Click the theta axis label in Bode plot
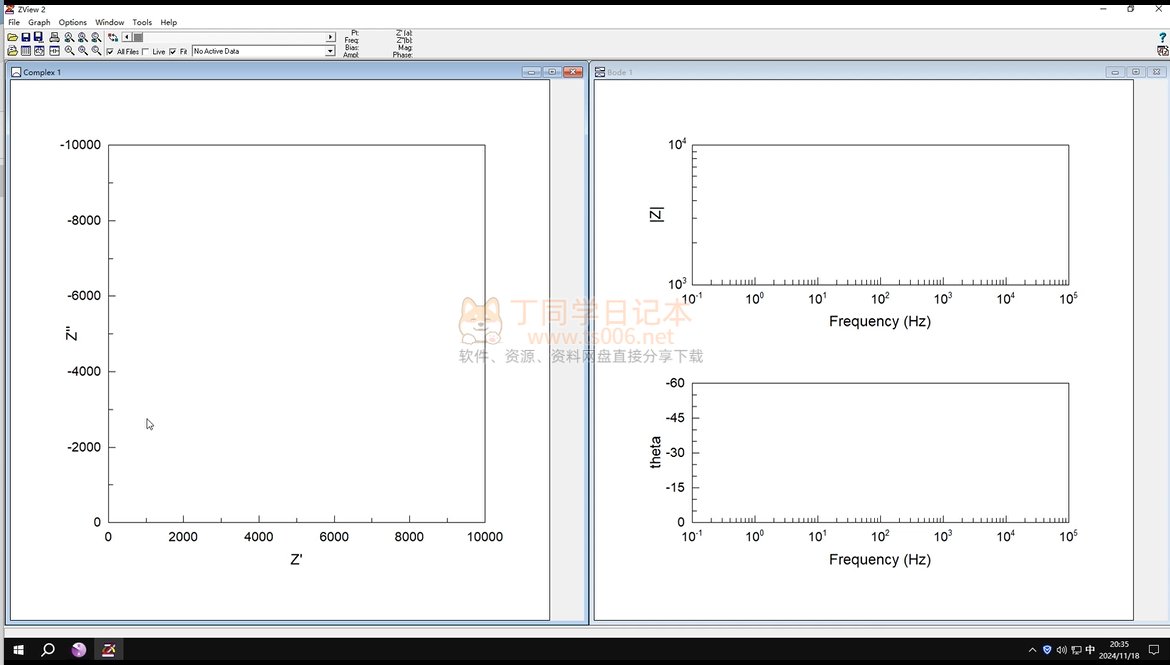 click(656, 452)
